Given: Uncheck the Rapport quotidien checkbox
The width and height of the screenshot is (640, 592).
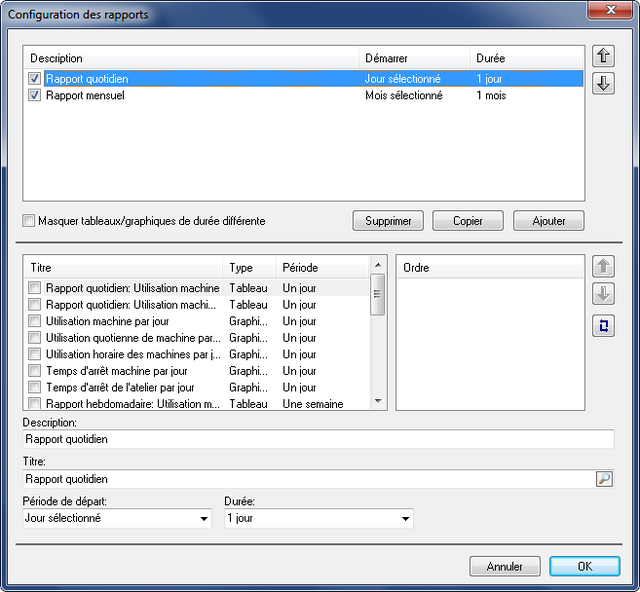Looking at the screenshot, I should click(x=34, y=78).
